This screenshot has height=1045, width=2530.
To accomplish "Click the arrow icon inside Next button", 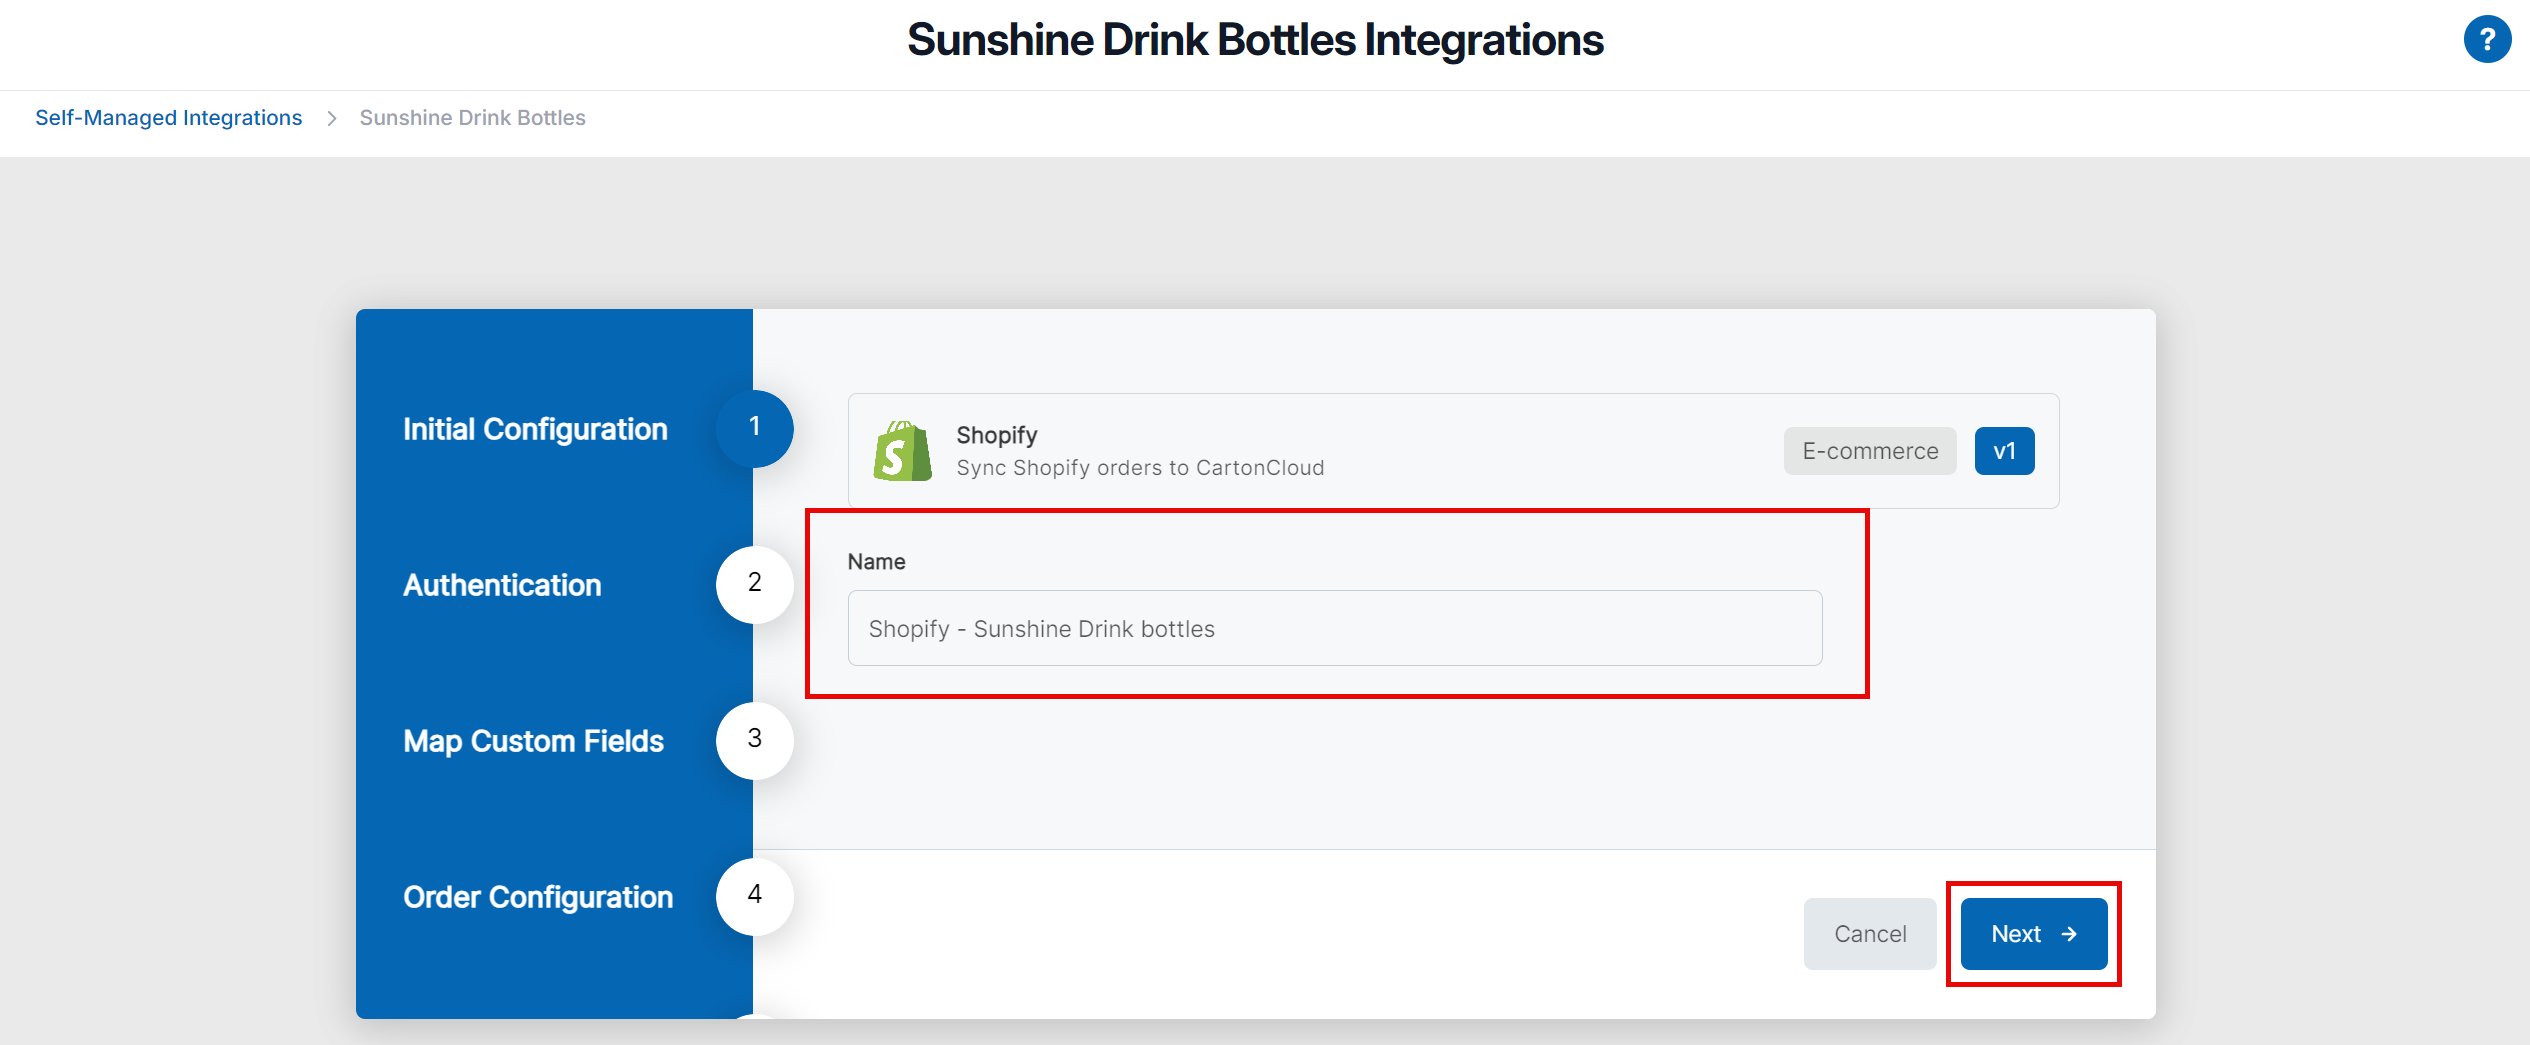I will click(2069, 933).
